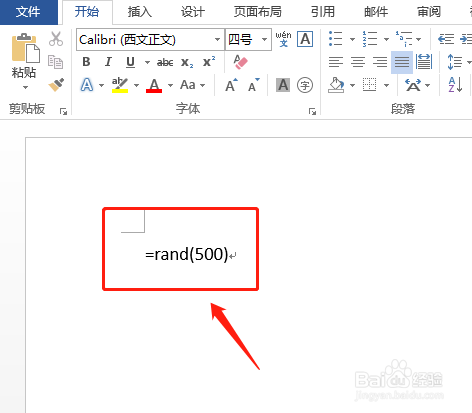Screen dimensions: 472x413
Task: Apply a multilevel list
Action: click(x=404, y=39)
